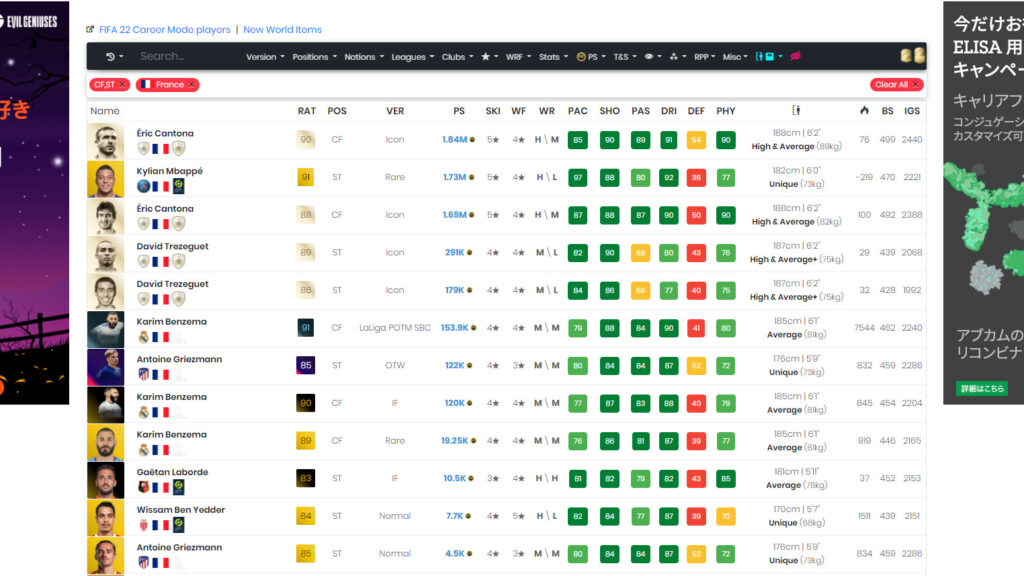
Task: Click the Karim Benzema IF player photo
Action: click(105, 404)
